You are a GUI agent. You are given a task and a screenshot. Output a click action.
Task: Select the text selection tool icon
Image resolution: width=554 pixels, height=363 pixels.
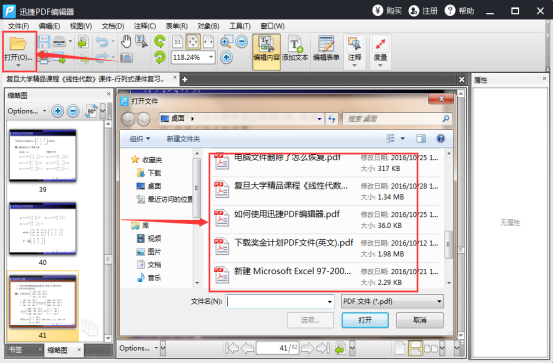[x=142, y=41]
